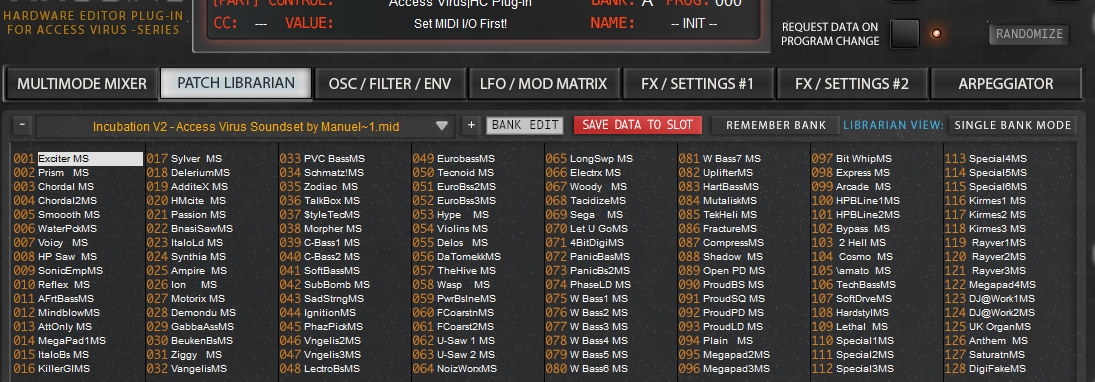This screenshot has width=1095, height=382.
Task: Open the soundset bank dropdown arrow
Action: click(x=441, y=126)
